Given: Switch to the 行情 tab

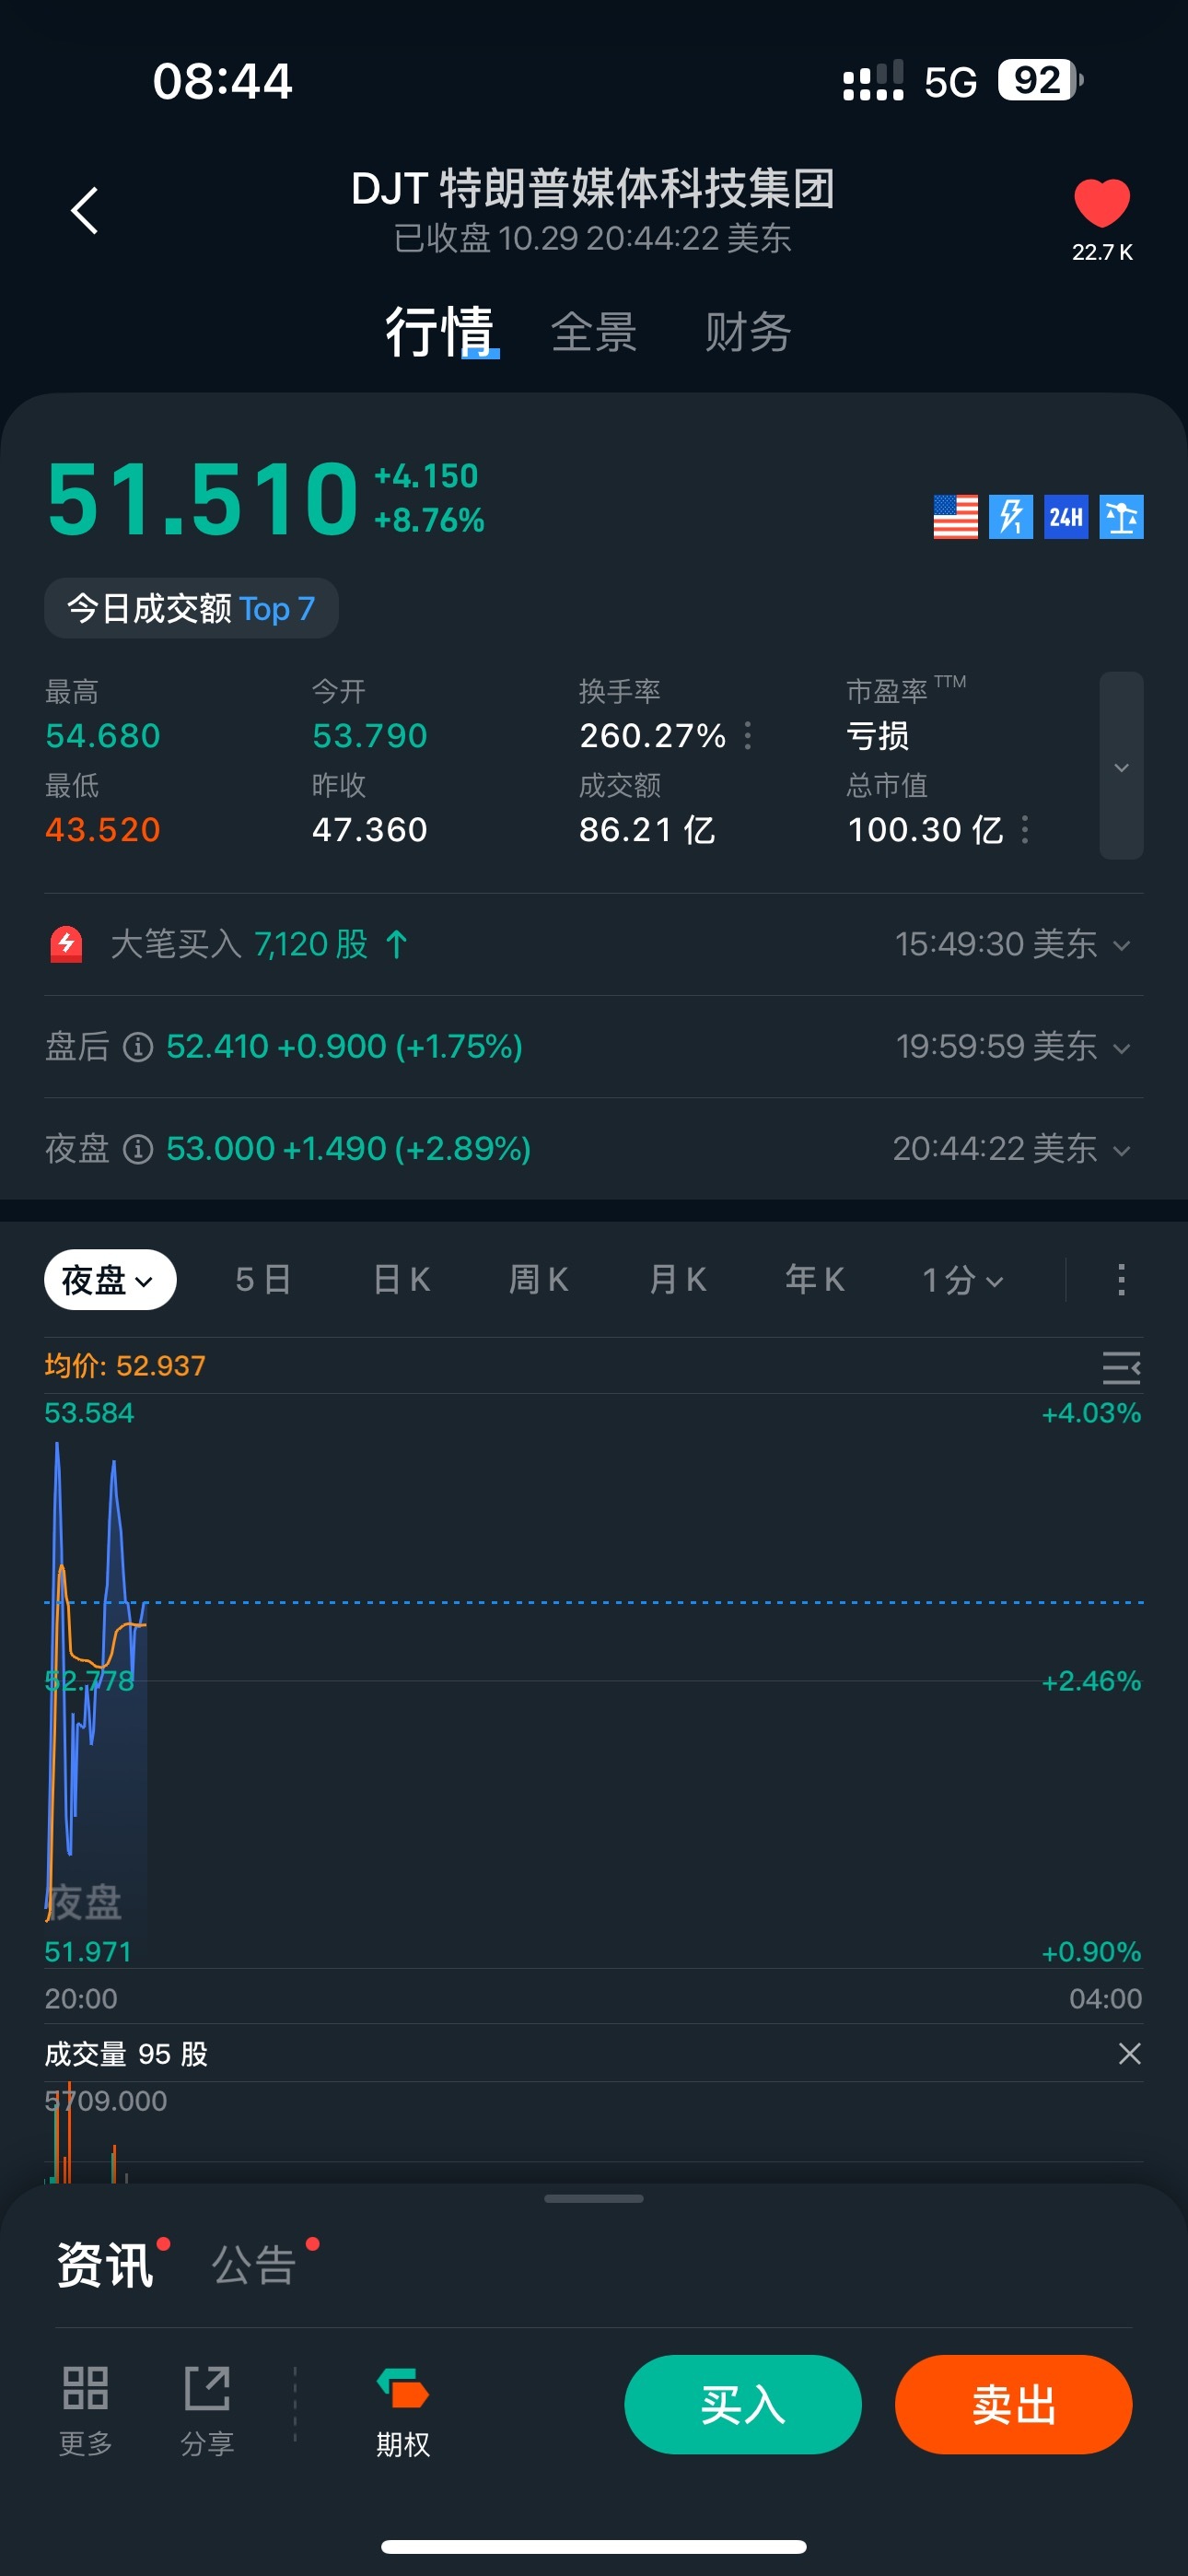Looking at the screenshot, I should click(440, 332).
